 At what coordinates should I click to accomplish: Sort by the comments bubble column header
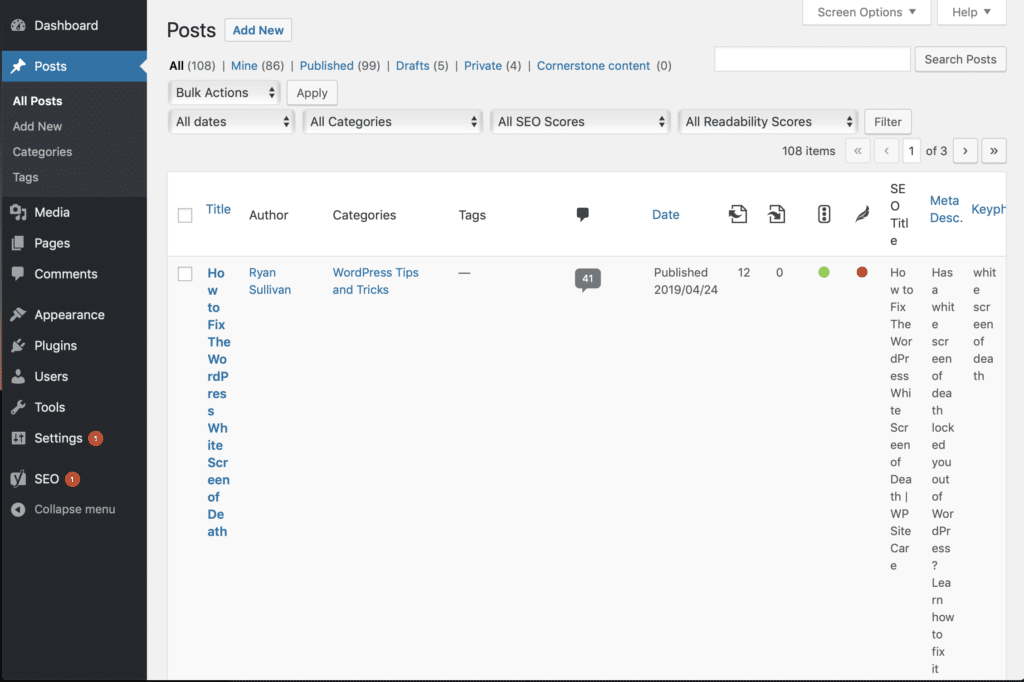[x=583, y=214]
